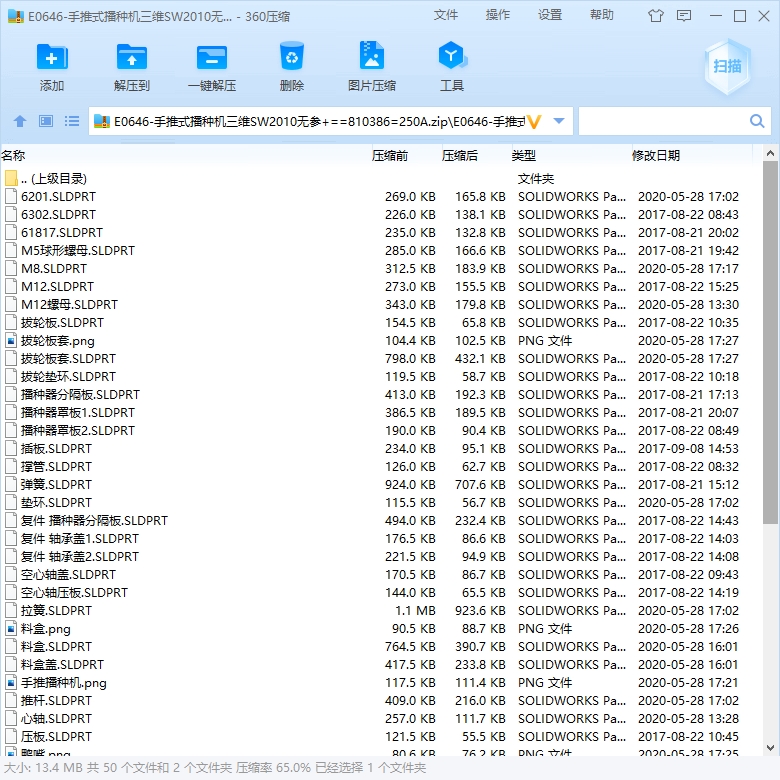
Task: Open the feedback message icon in the title bar
Action: point(684,16)
